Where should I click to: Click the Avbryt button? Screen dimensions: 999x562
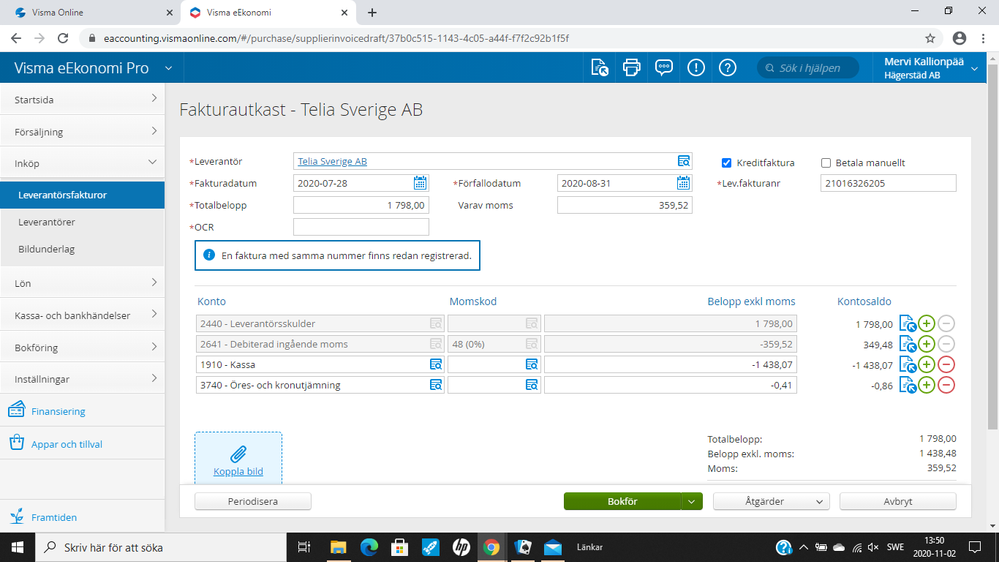[898, 501]
